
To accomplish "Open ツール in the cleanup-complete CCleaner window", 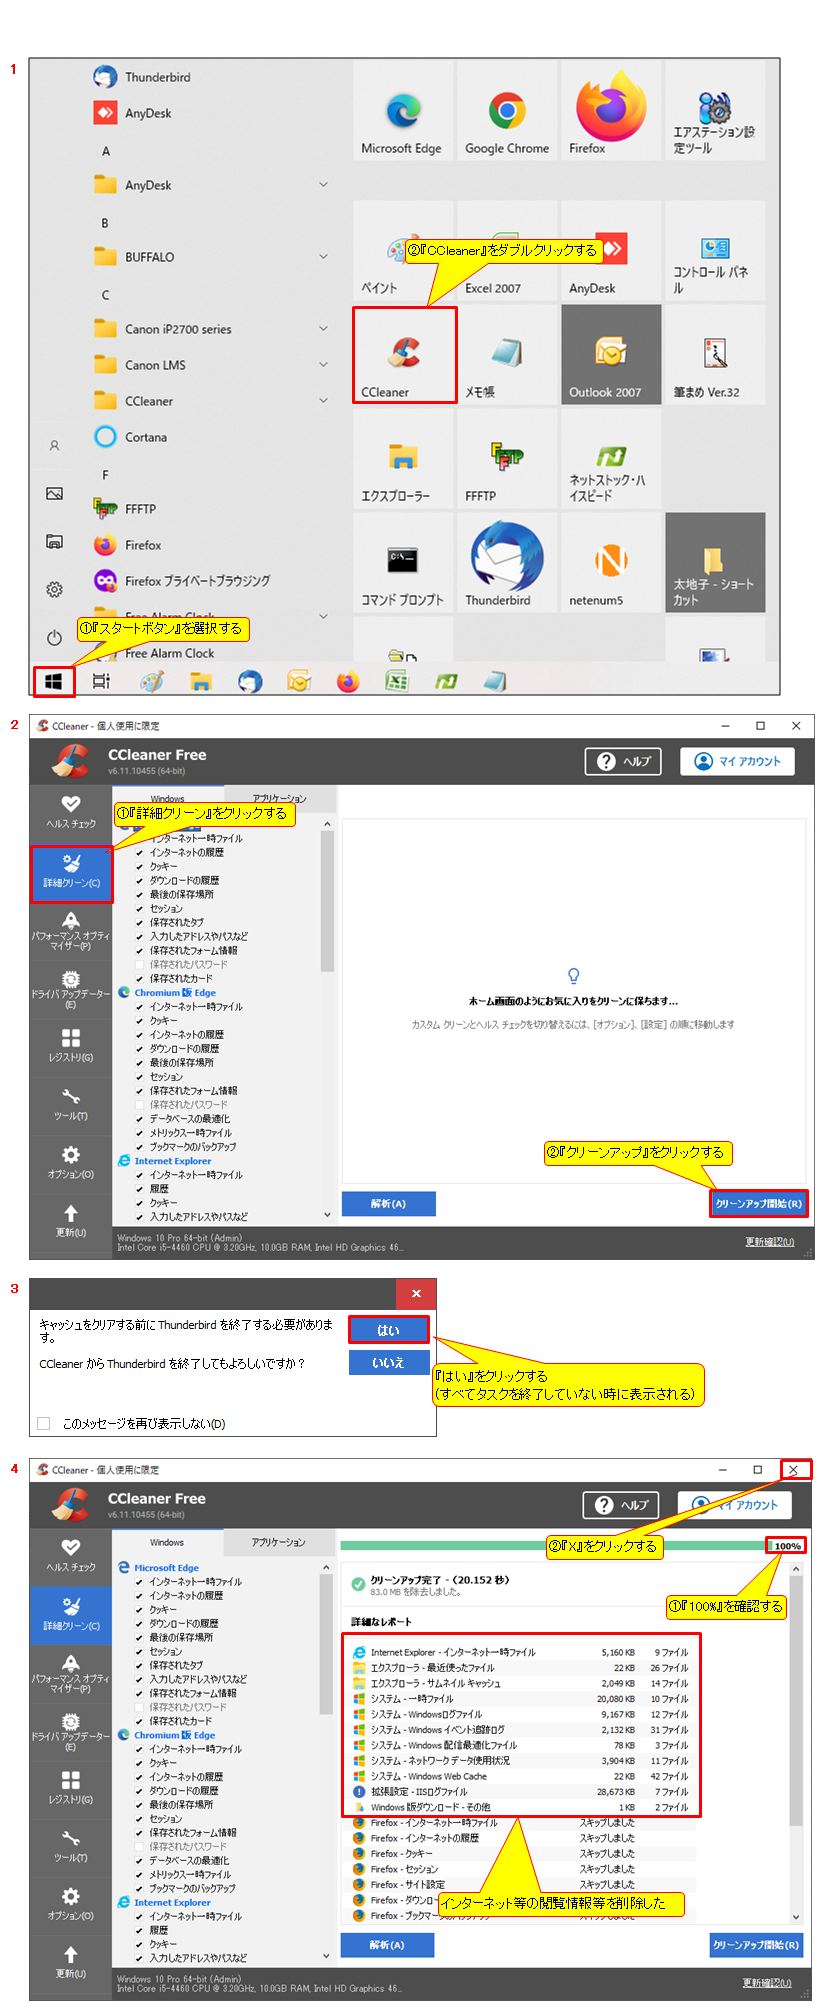I will tap(71, 1846).
